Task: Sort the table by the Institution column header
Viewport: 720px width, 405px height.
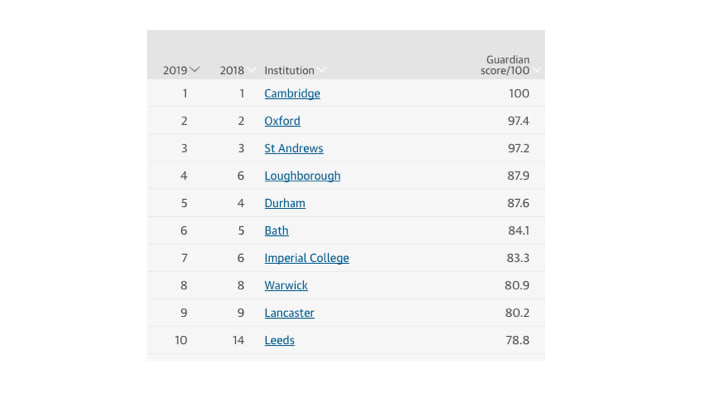Action: tap(289, 70)
